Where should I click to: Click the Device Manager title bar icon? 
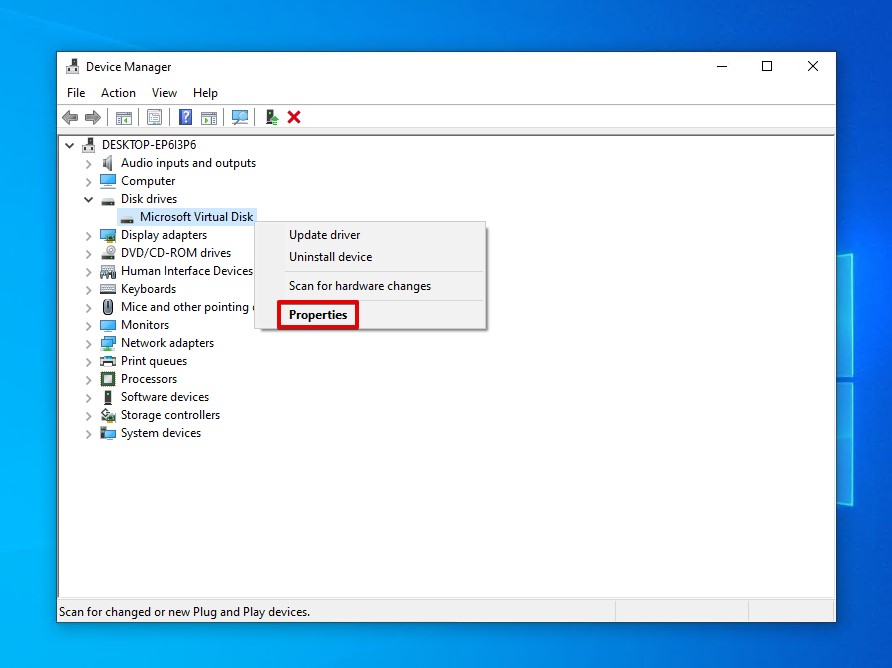tap(72, 67)
